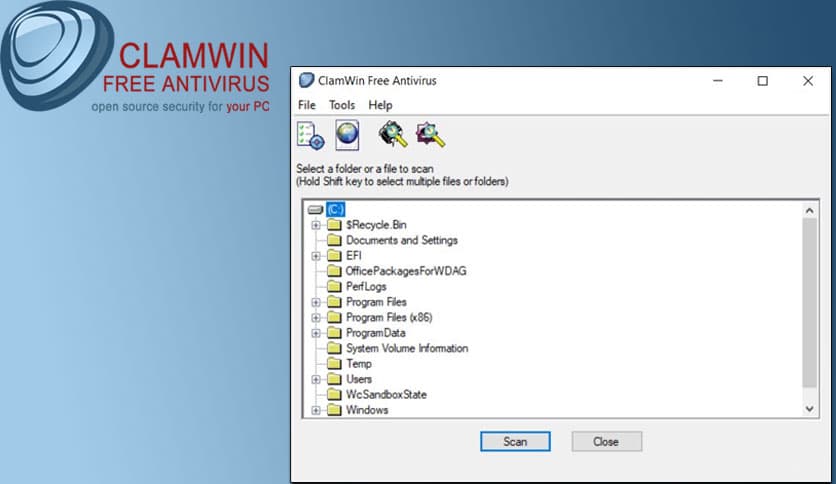Click the Program Files (x86) folder icon

point(334,317)
